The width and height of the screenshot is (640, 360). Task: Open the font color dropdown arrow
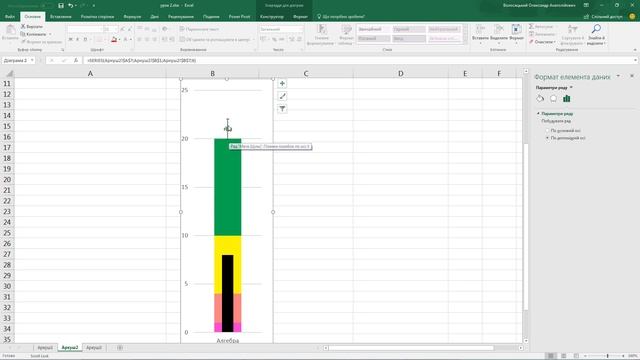[x=119, y=40]
